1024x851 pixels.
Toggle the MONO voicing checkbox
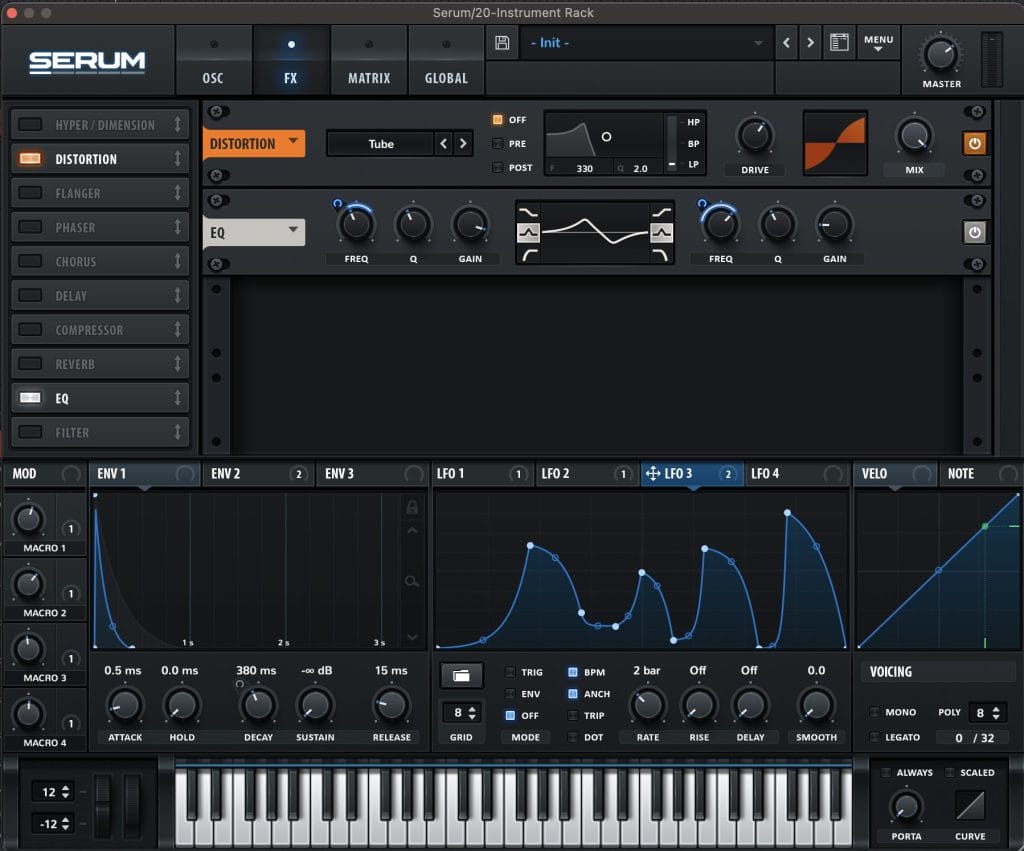876,712
